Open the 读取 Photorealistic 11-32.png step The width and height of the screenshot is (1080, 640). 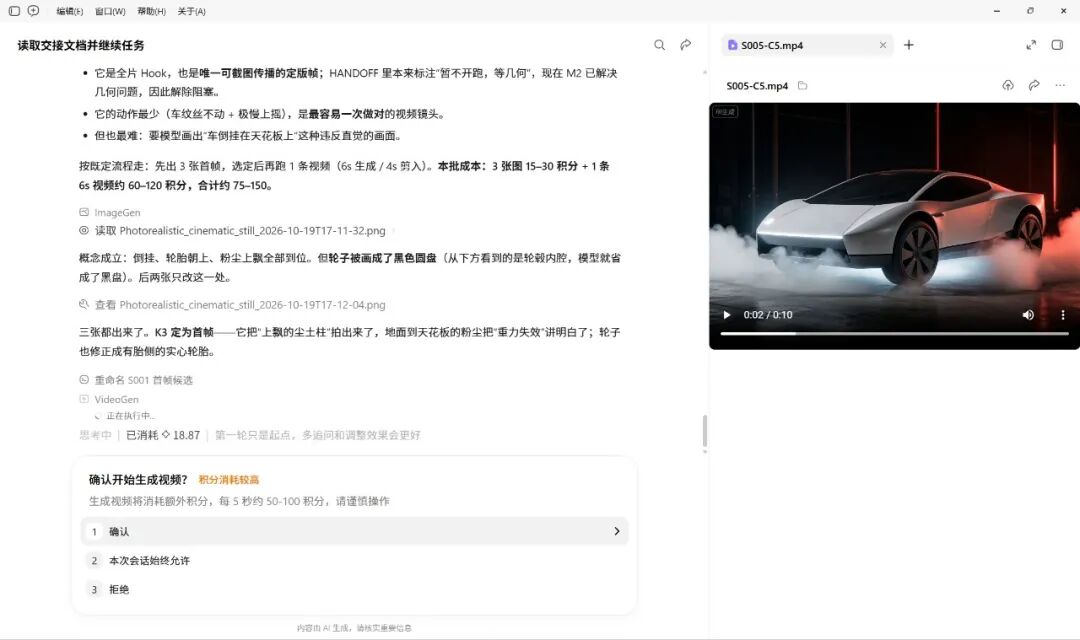click(233, 231)
